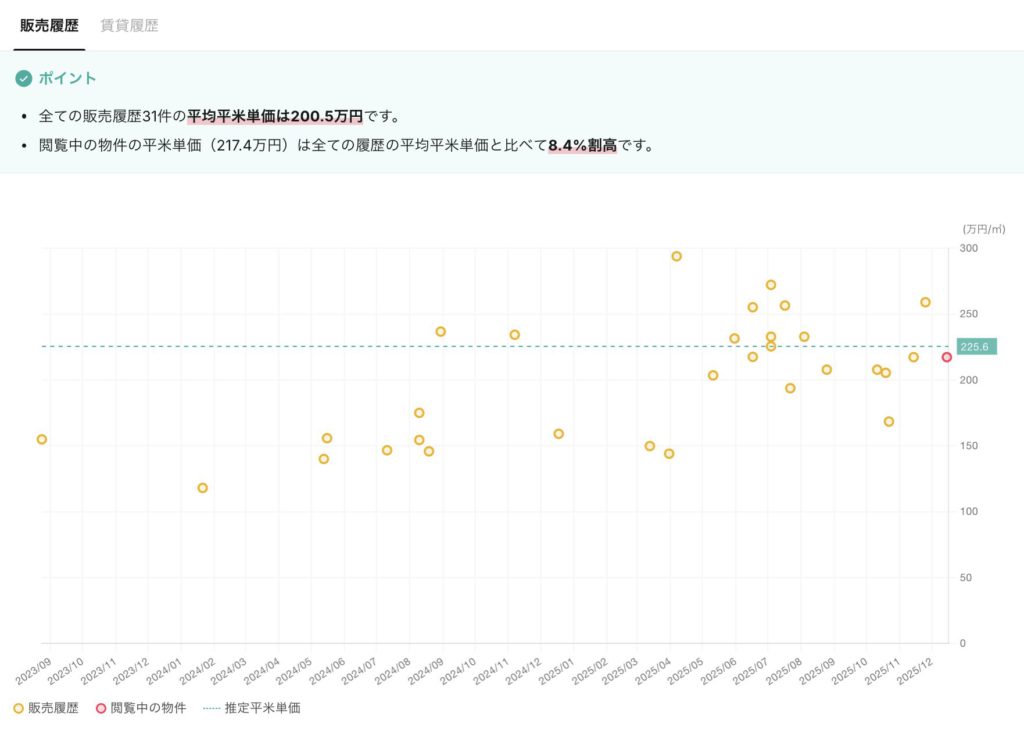Click the data point near 2025/03 at 150
Image resolution: width=1024 pixels, height=745 pixels.
[650, 446]
